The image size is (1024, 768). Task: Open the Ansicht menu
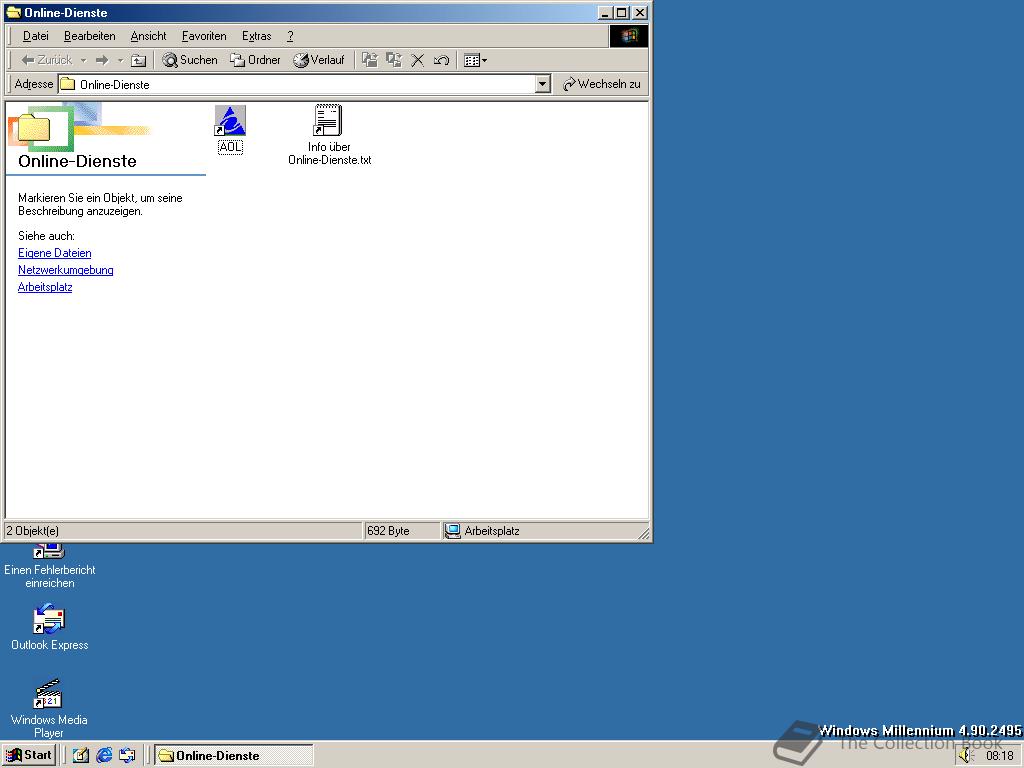148,36
